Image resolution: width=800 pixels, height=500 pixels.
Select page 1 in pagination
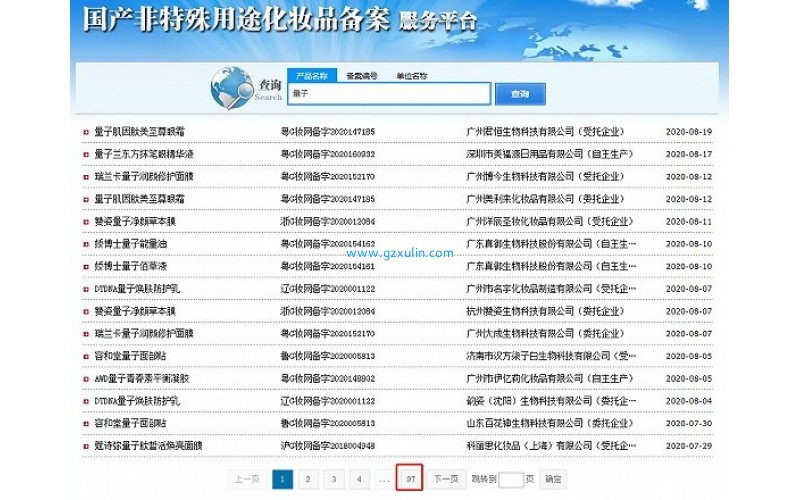coord(283,479)
